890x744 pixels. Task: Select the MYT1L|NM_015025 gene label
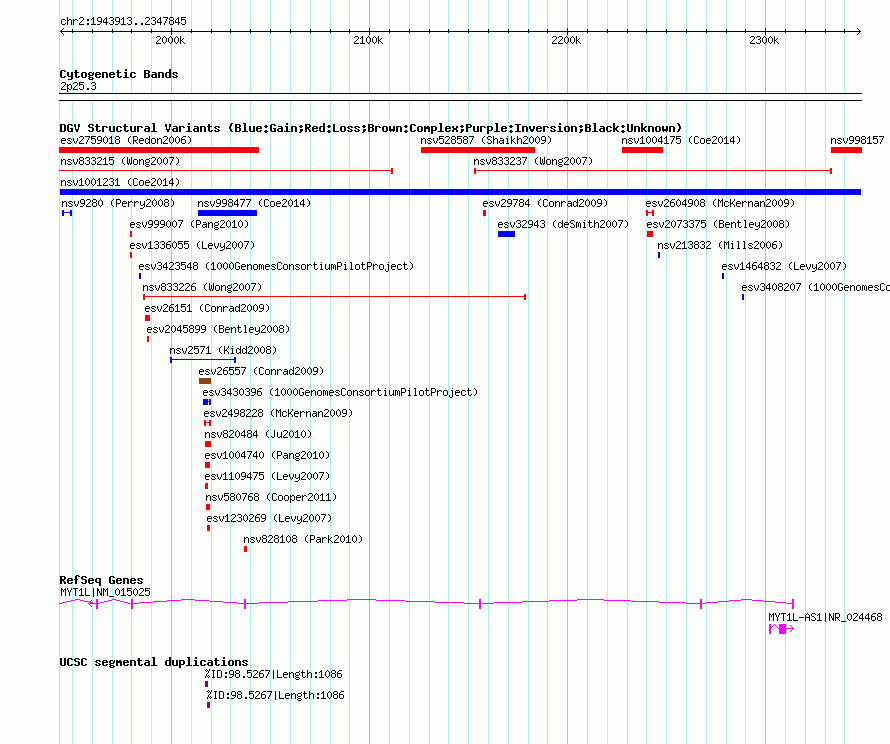[105, 592]
